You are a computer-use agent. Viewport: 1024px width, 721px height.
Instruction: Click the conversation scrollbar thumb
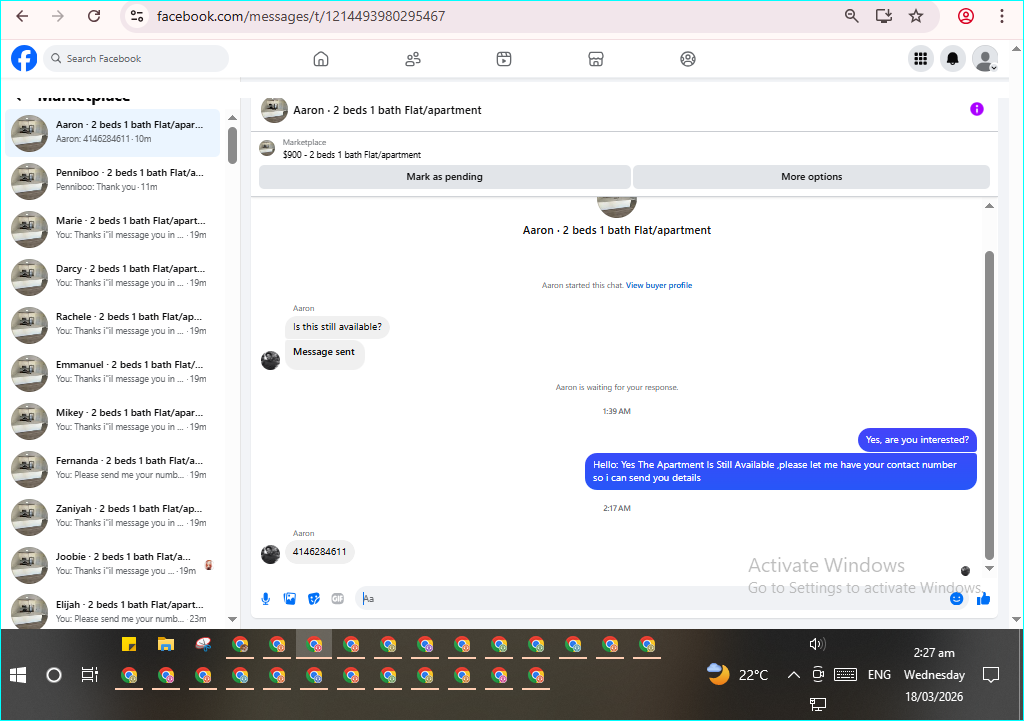[989, 405]
